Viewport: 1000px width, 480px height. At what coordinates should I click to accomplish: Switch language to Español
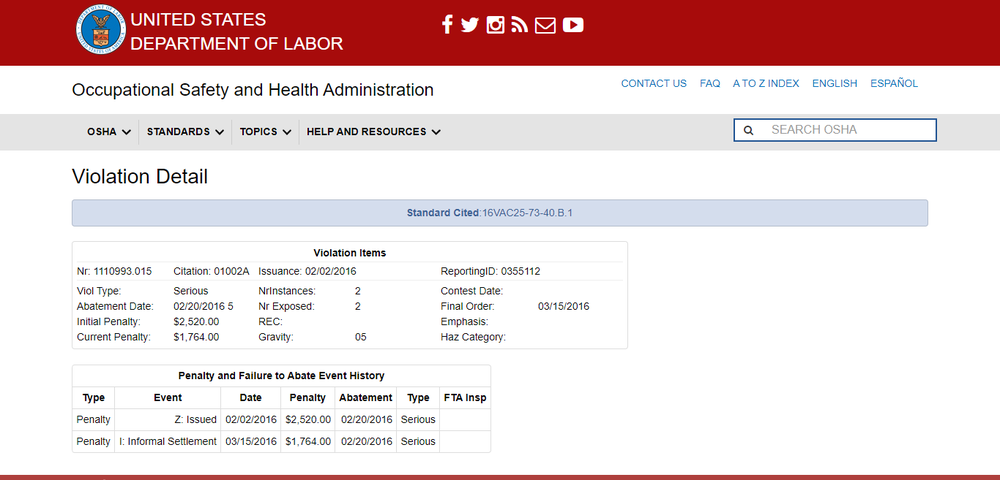894,84
